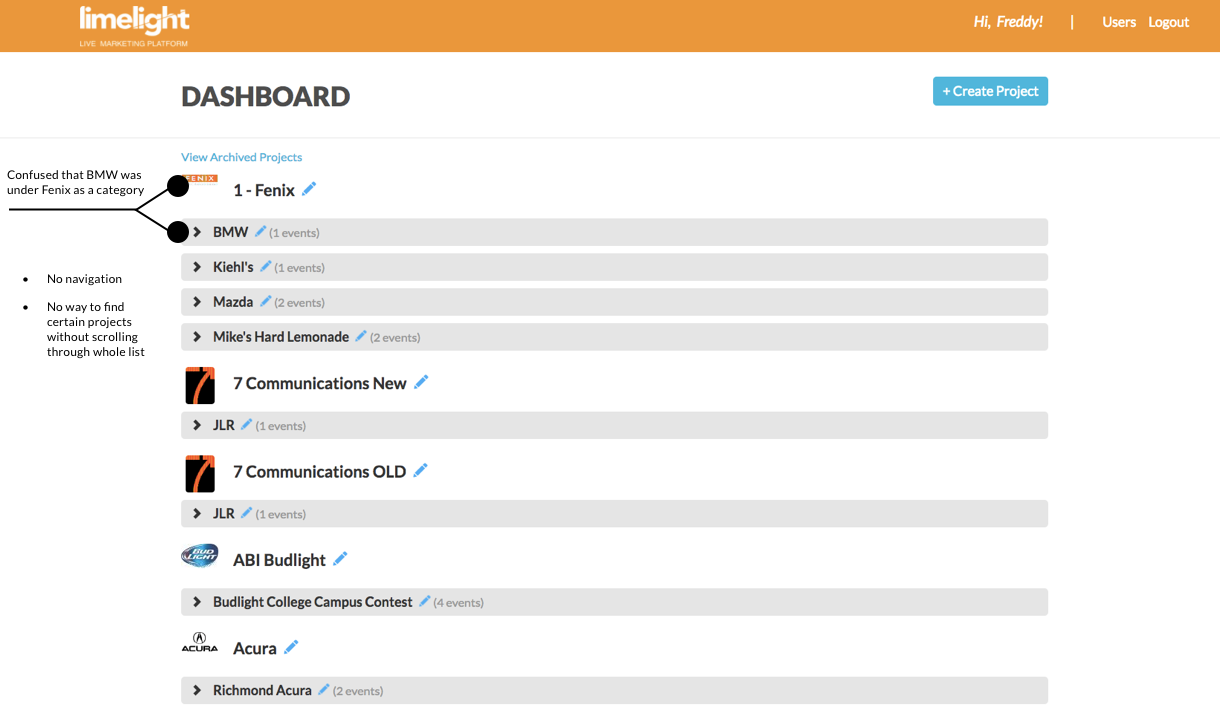Open View Archived Projects link
This screenshot has width=1220, height=705.
click(241, 157)
